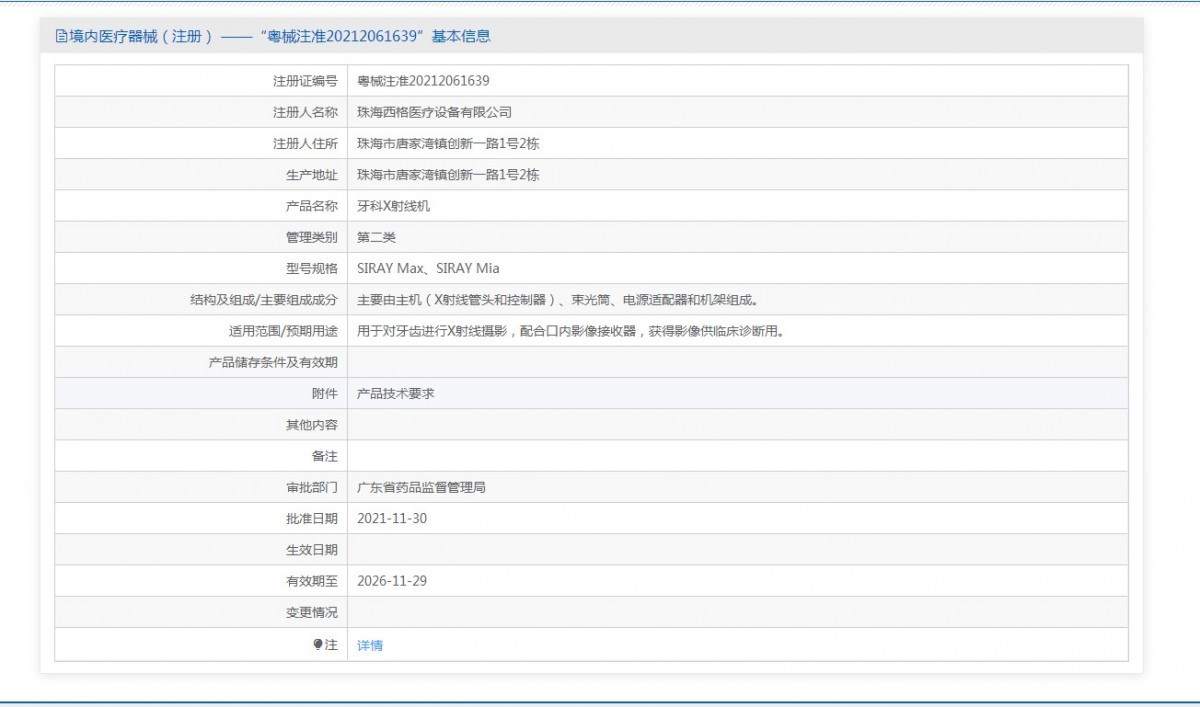This screenshot has height=707, width=1200.
Task: Click the document icon in the header
Action: (x=61, y=37)
